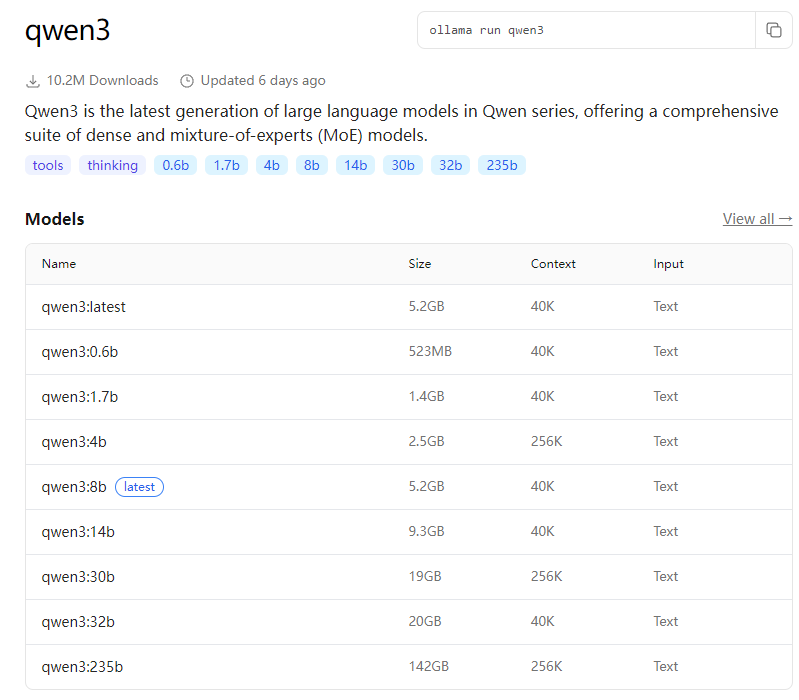Open the View all models link
This screenshot has width=799, height=700.
point(757,219)
